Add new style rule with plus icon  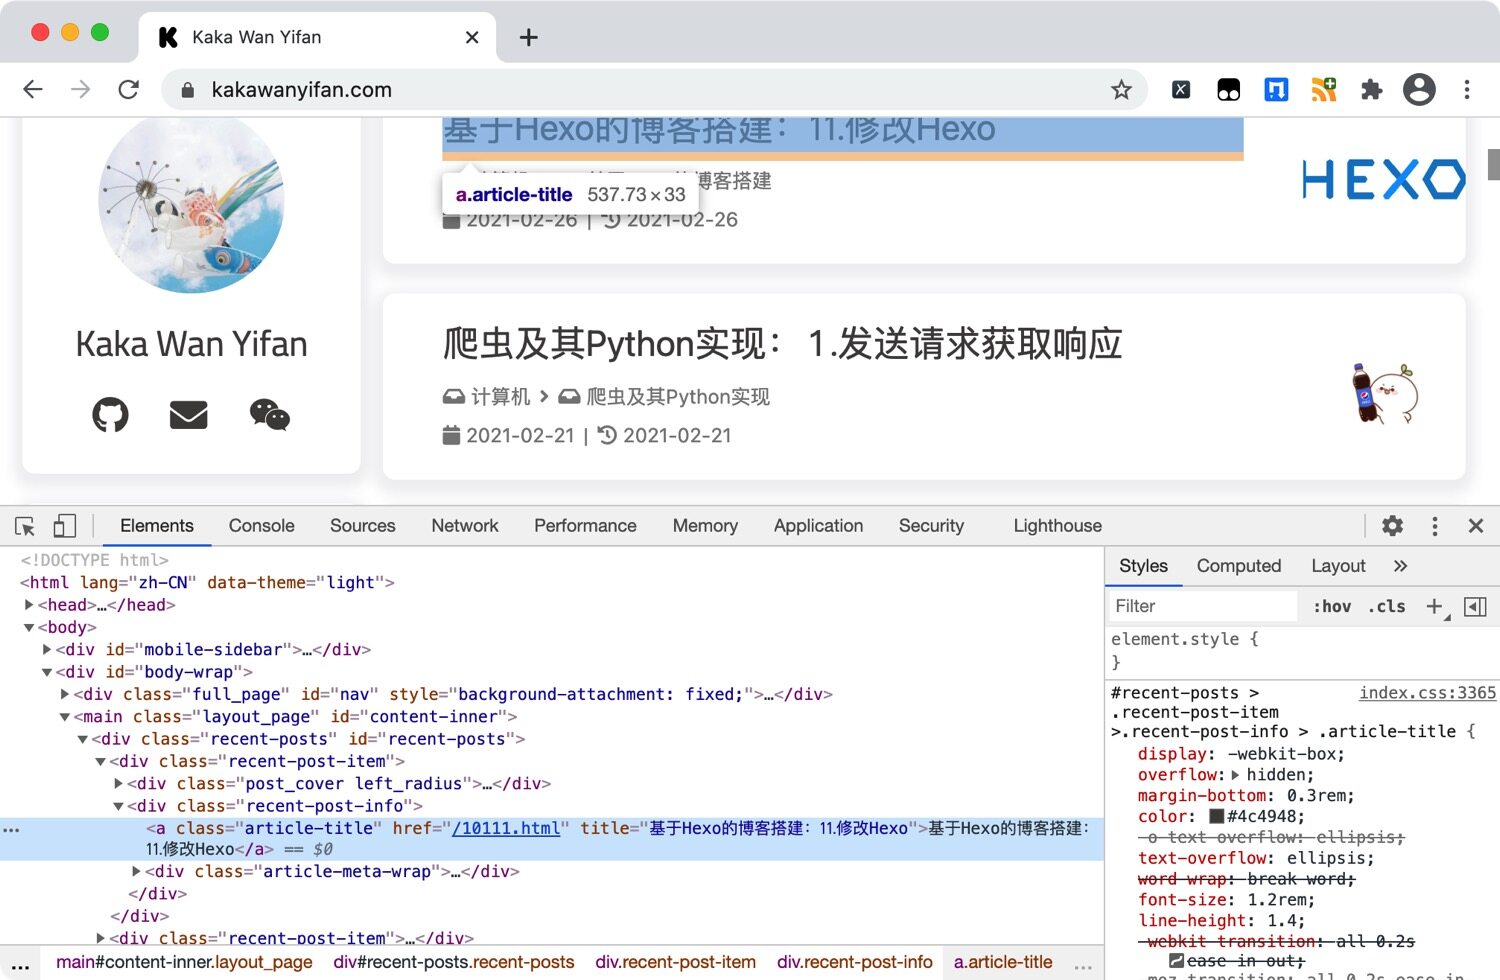pyautogui.click(x=1434, y=606)
